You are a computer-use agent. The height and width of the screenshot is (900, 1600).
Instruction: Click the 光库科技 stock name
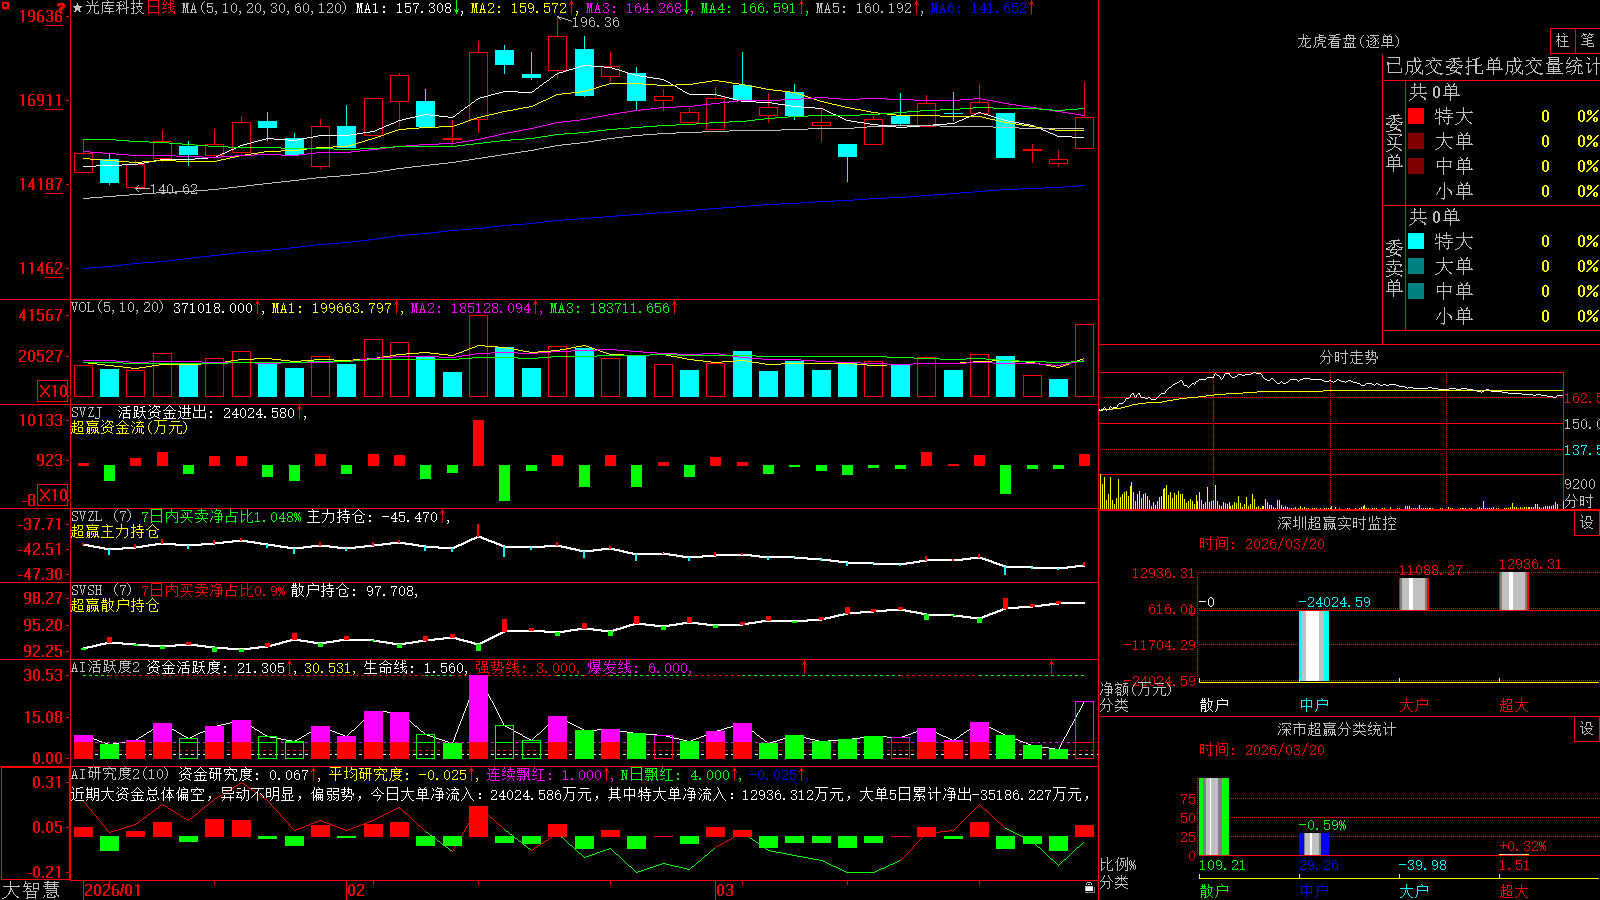(x=115, y=8)
